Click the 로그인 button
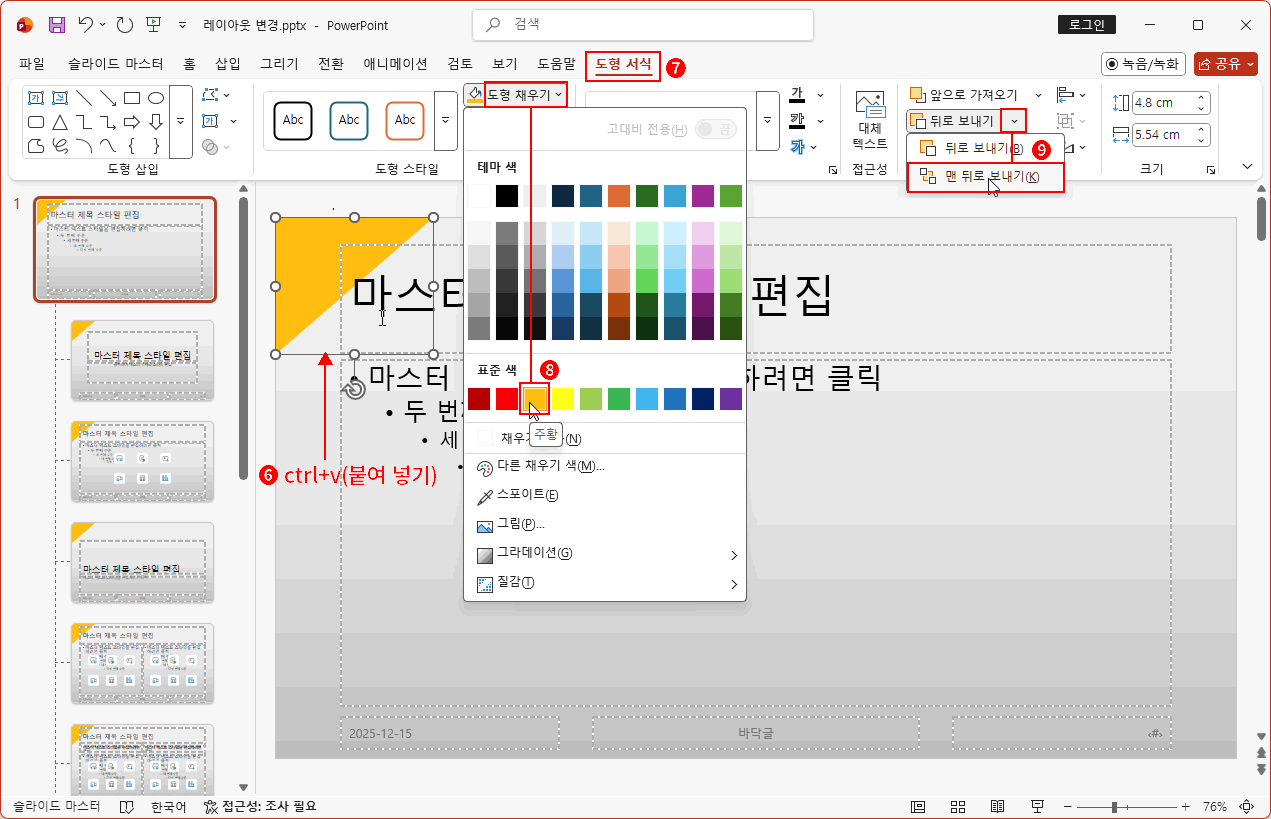This screenshot has height=819, width=1271. 1086,24
